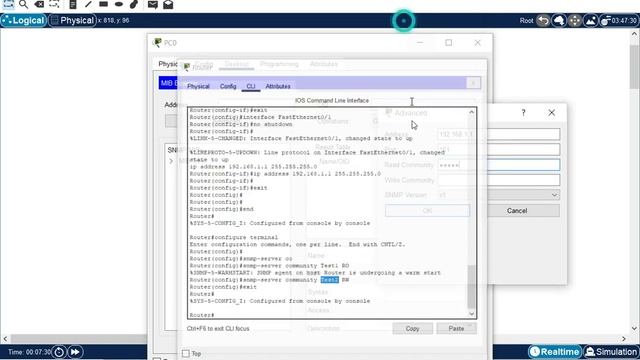Select the Inspect magnifier tool in top toolbar
This screenshot has width=640, height=360.
point(24,4)
